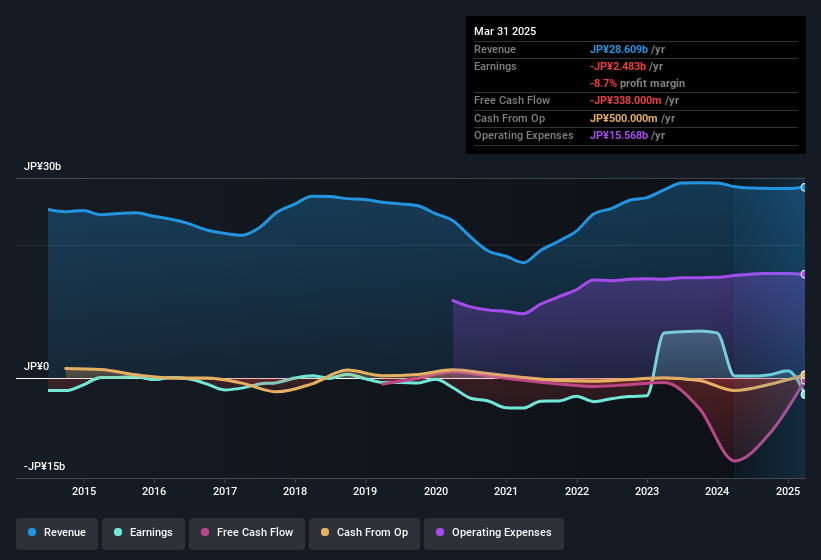This screenshot has width=821, height=560.
Task: Click the -JP¥15b y-axis label
Action: click(x=45, y=466)
